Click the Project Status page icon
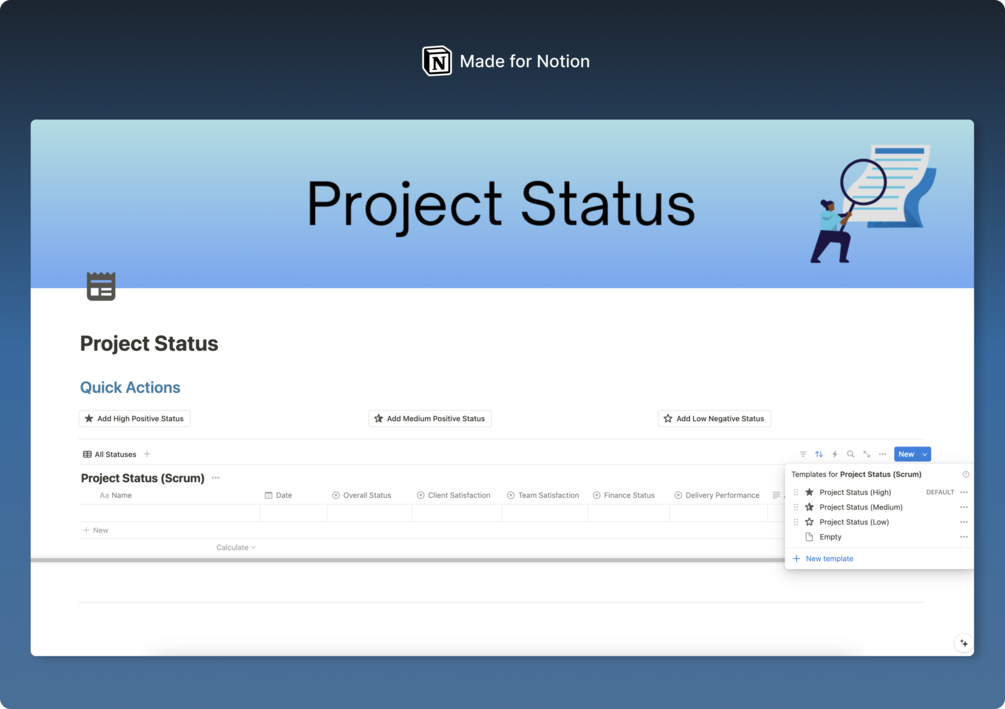The width and height of the screenshot is (1005, 709). point(101,286)
